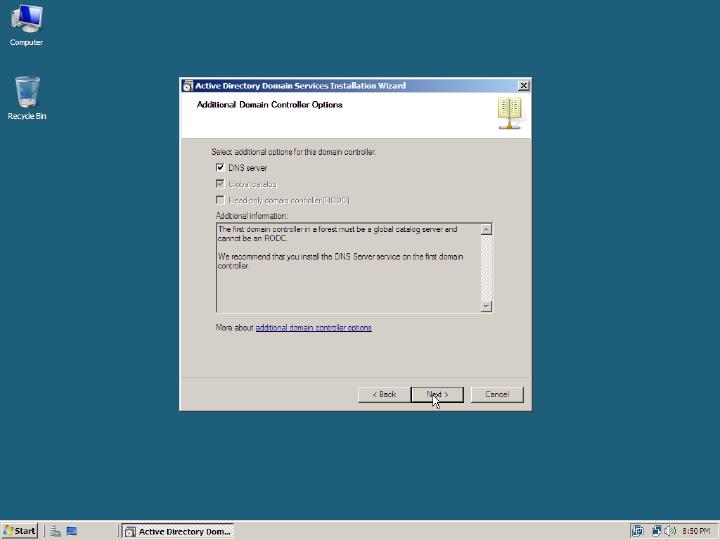Image resolution: width=720 pixels, height=540 pixels.
Task: Click the 'Additional information:' label
Action: coord(252,215)
